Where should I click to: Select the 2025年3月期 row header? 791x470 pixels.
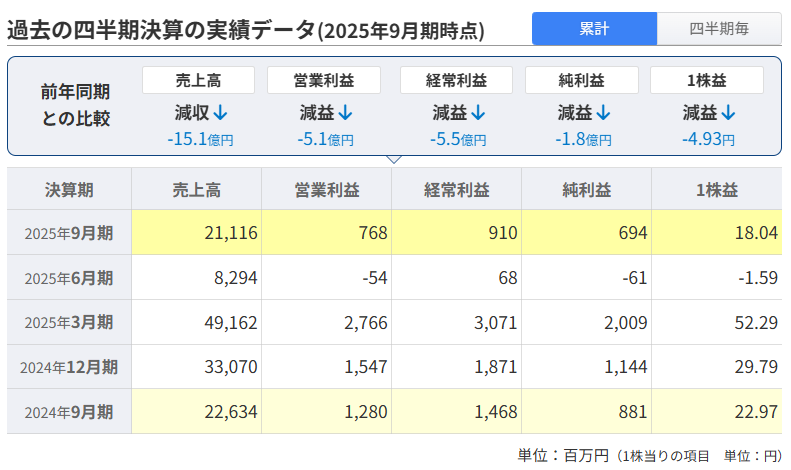point(69,322)
